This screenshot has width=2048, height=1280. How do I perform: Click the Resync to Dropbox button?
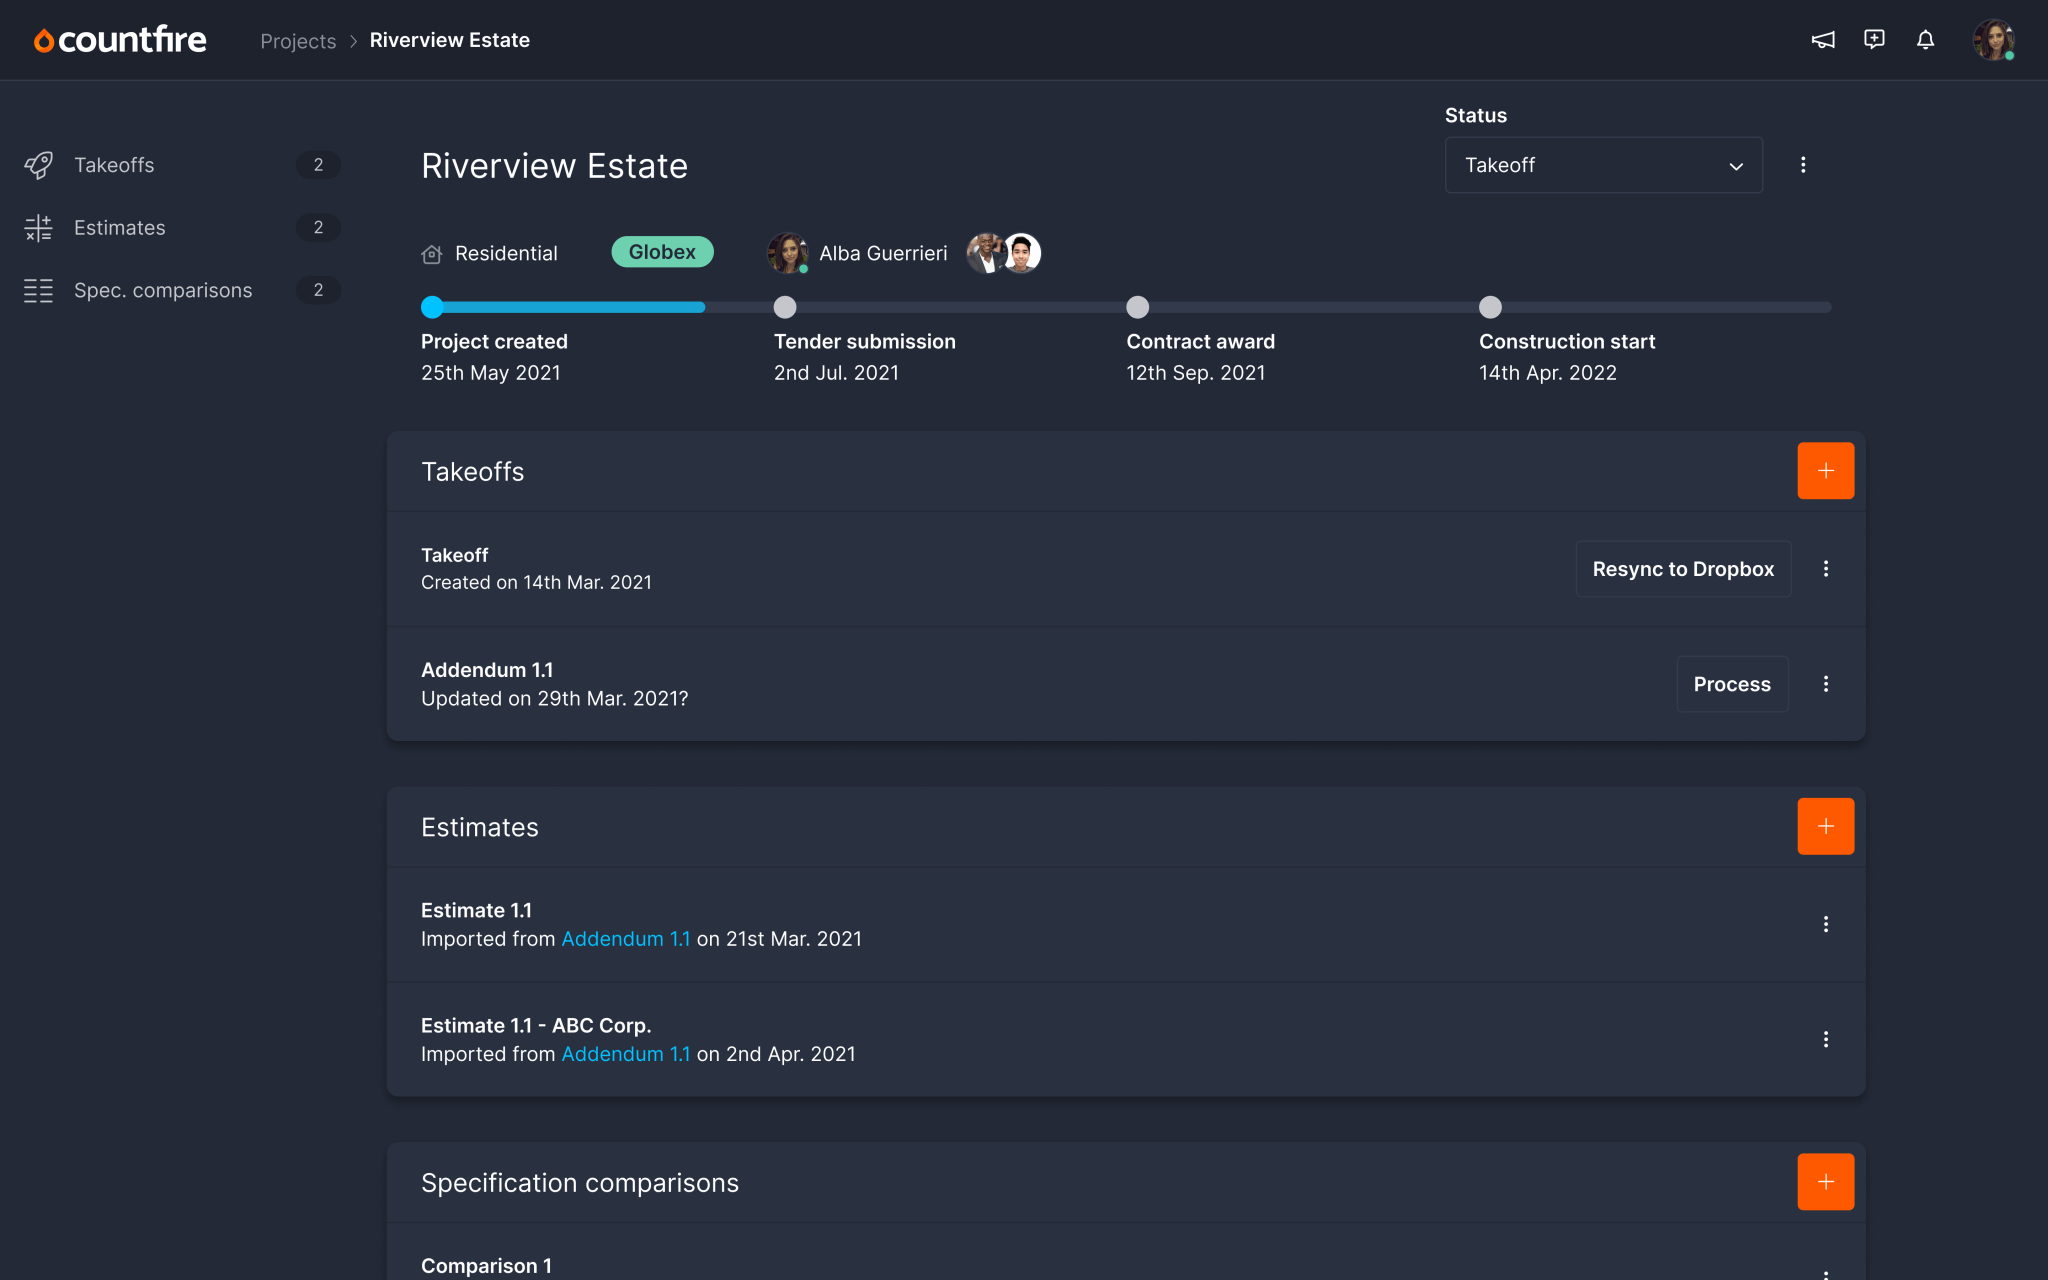1683,569
